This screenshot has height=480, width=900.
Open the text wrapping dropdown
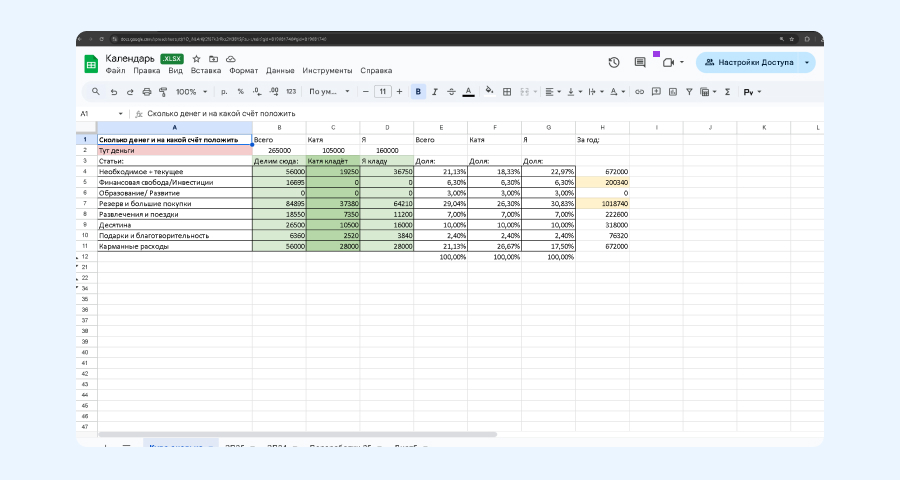point(596,92)
